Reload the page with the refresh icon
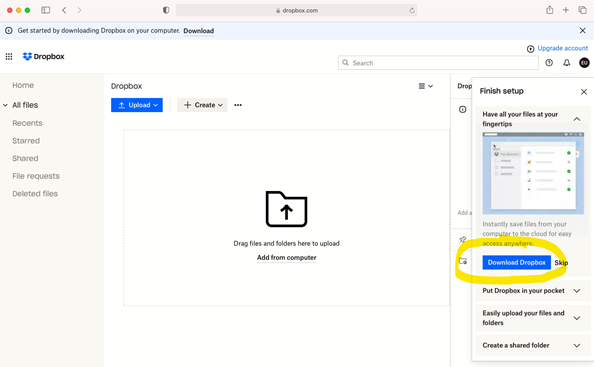594x367 pixels. click(x=412, y=11)
